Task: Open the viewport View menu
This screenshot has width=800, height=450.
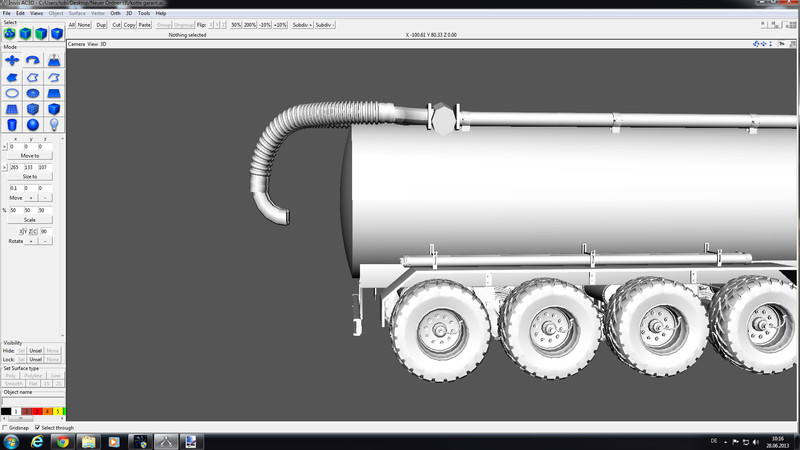Action: 92,44
